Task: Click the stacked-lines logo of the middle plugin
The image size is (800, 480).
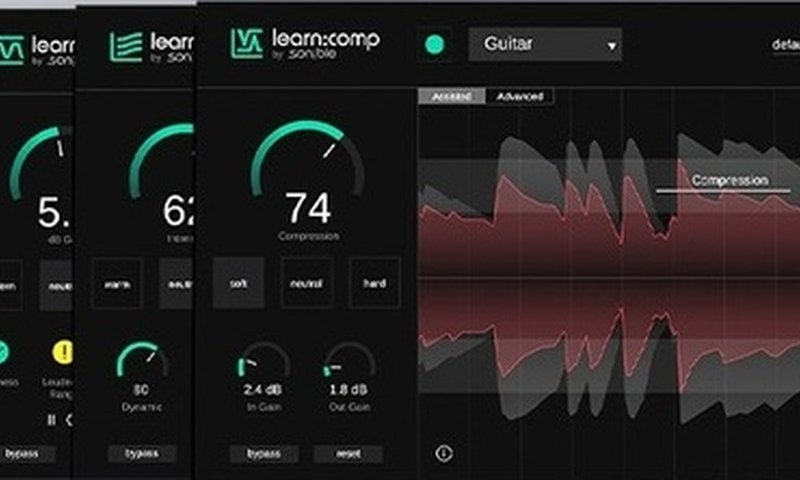Action: [126, 46]
